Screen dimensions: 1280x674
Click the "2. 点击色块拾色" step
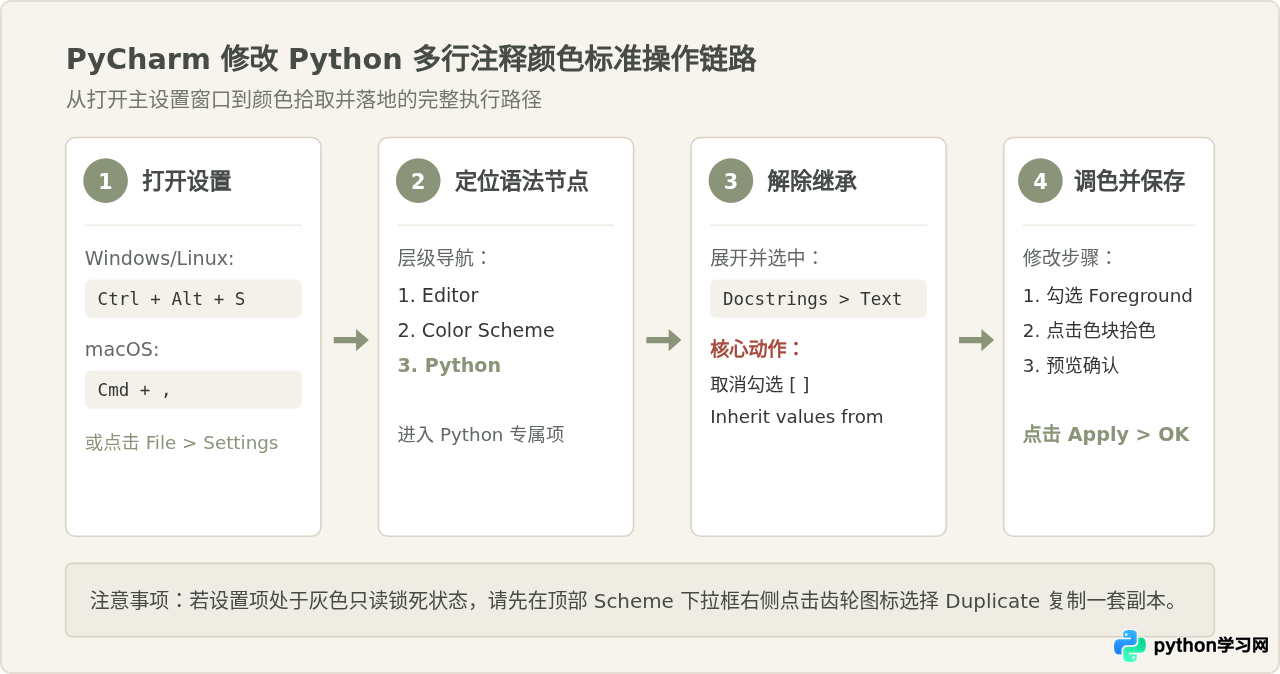pos(1090,331)
